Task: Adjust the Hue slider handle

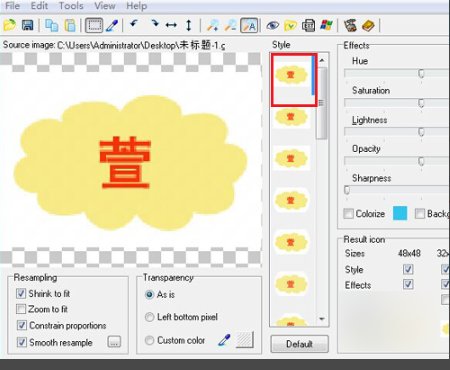Action: pyautogui.click(x=421, y=74)
